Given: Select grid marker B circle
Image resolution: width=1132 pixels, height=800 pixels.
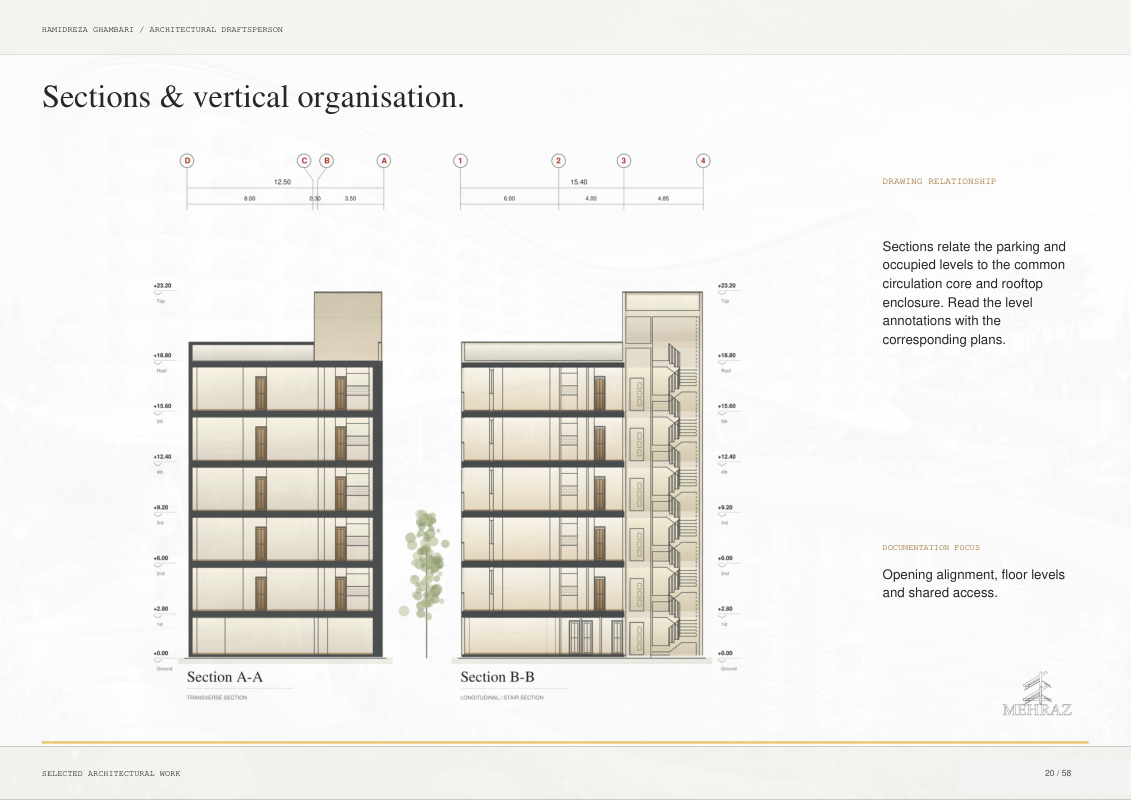Looking at the screenshot, I should (x=326, y=161).
